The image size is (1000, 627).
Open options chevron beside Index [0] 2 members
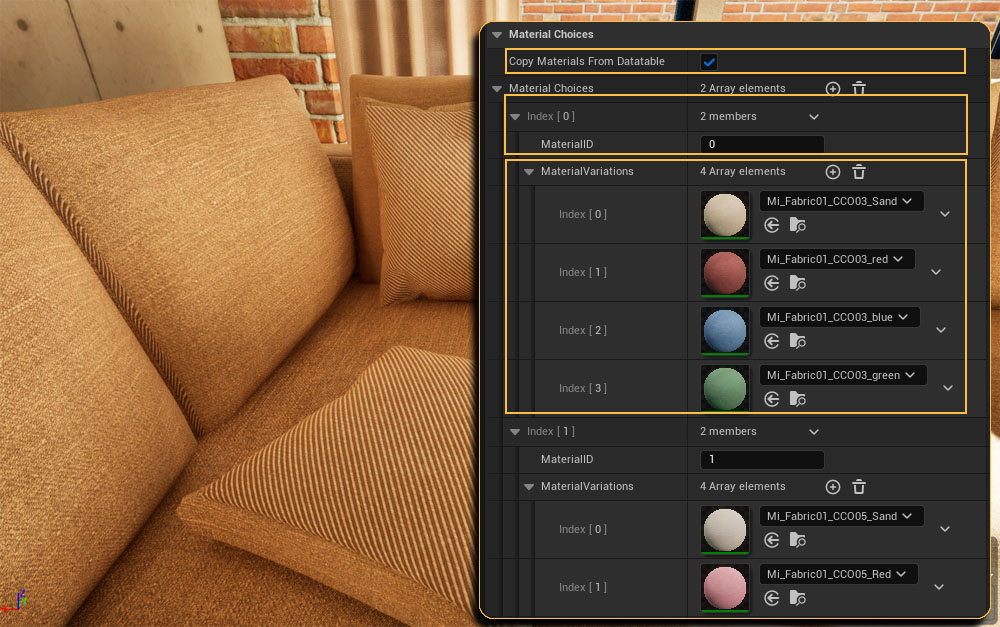pos(814,117)
